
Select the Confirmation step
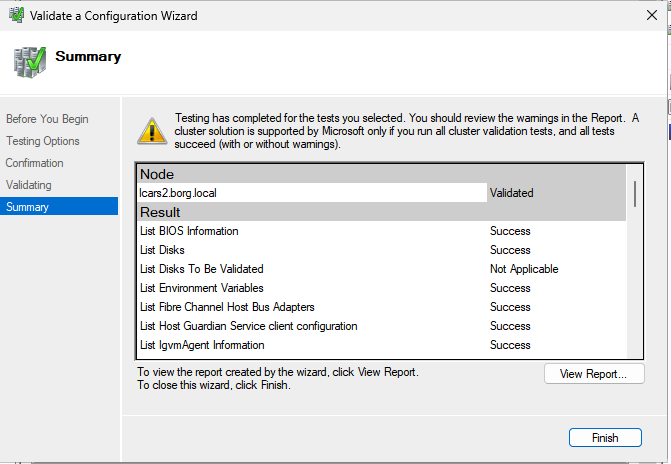(x=34, y=163)
